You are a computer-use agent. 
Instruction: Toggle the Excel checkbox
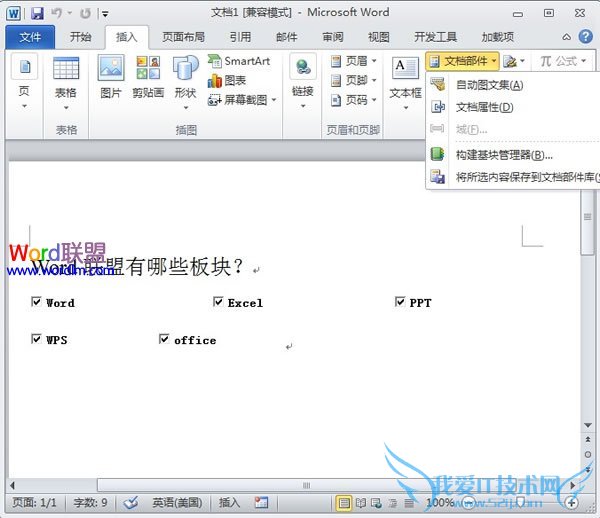point(218,302)
